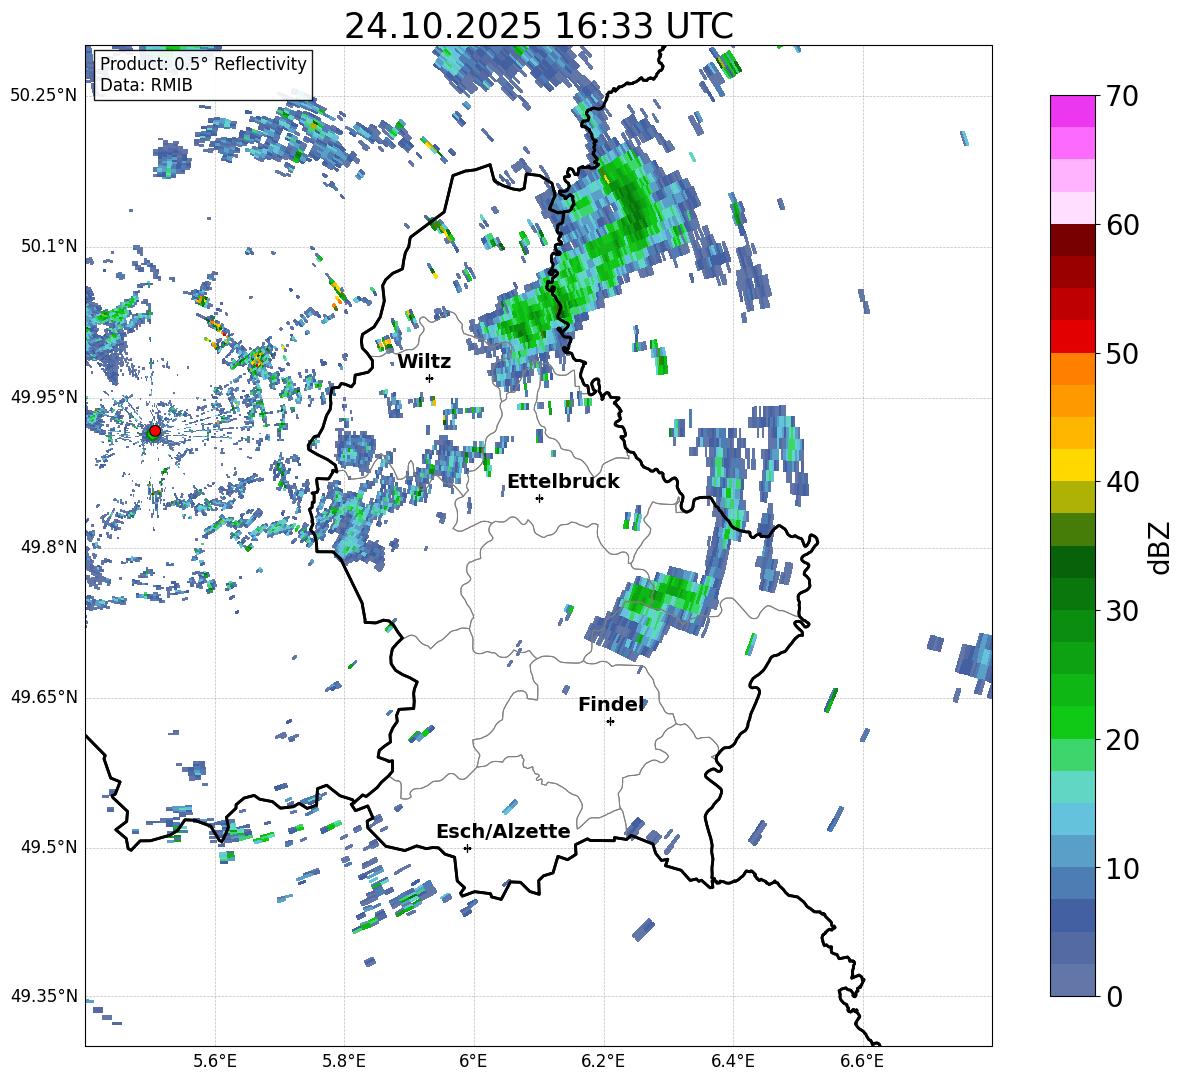Click the 50.25°N latitude label

pyautogui.click(x=44, y=96)
